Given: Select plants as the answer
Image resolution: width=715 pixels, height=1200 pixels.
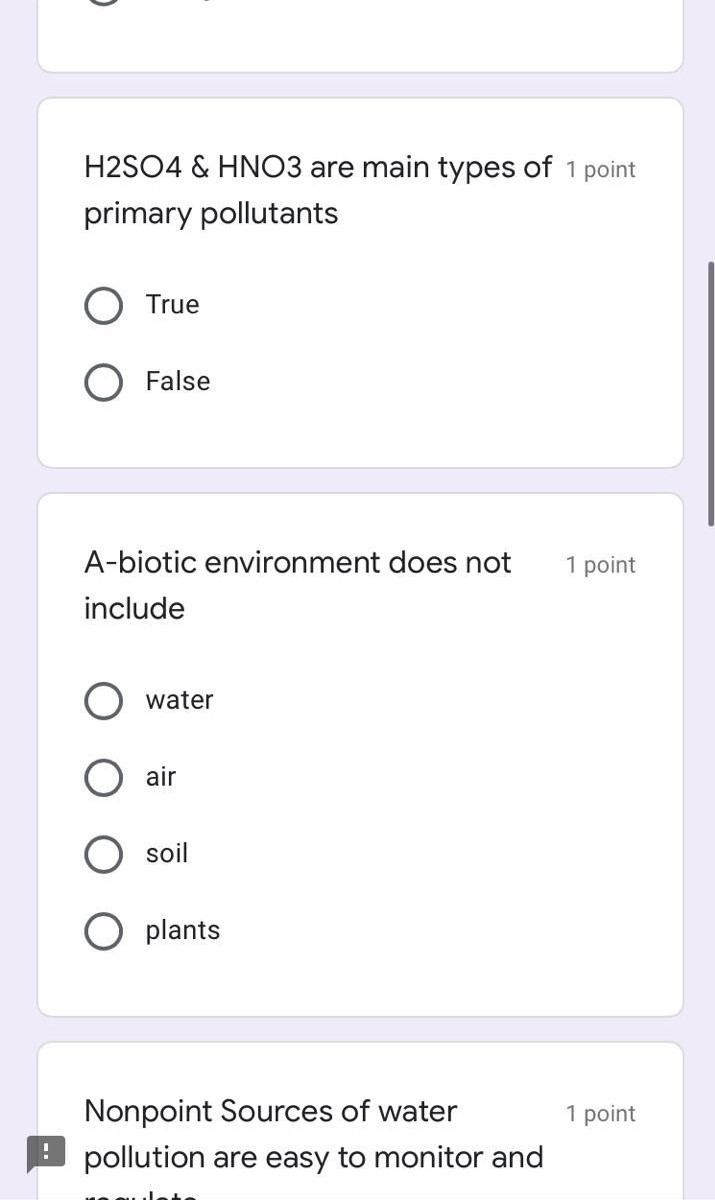Looking at the screenshot, I should tap(103, 931).
